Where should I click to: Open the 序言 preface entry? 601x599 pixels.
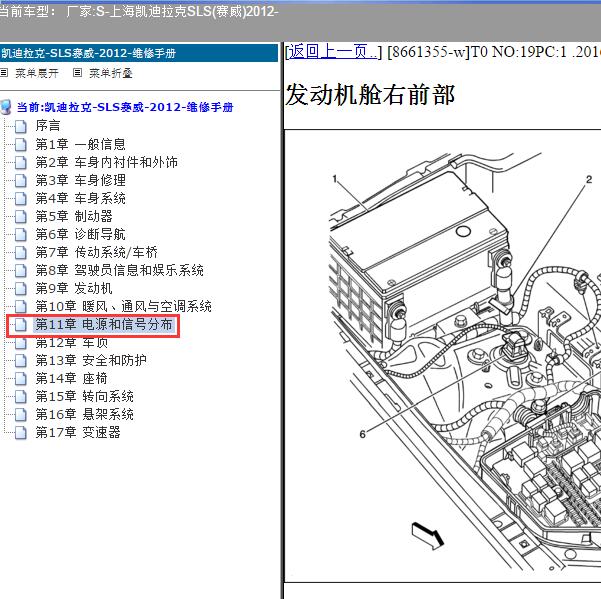(x=48, y=126)
